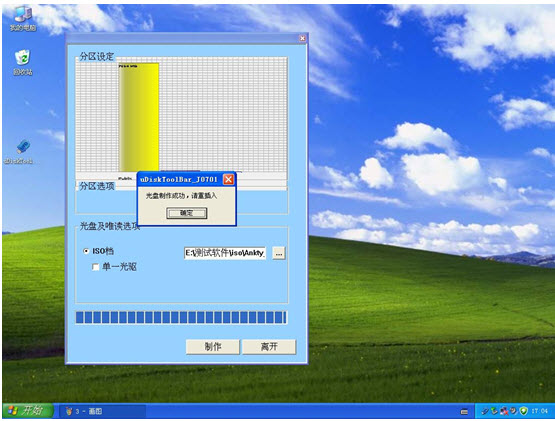Screen dimensions: 555x421
Task: Close the uDiskToolBar_J0701 message box
Action: tap(228, 180)
